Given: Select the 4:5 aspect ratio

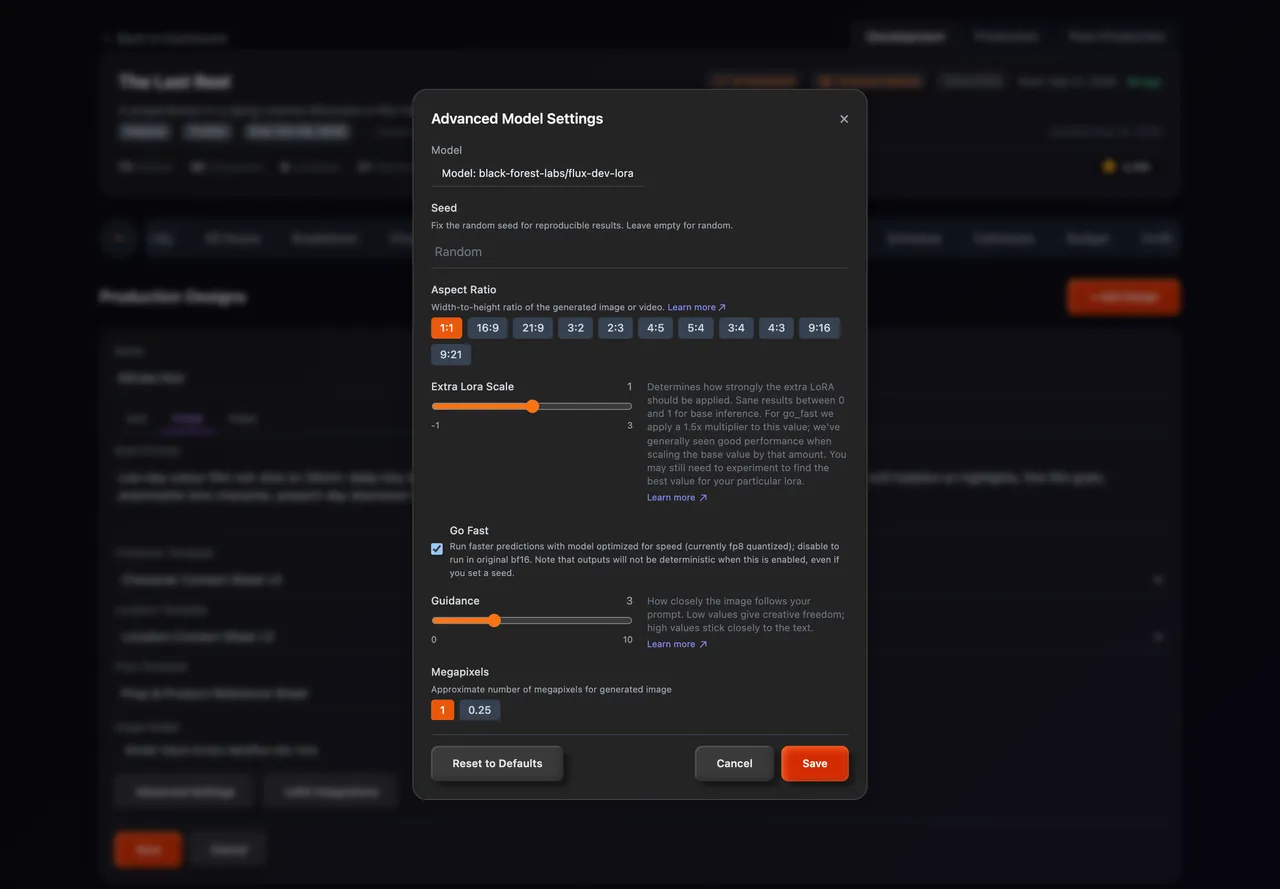Looking at the screenshot, I should click(656, 328).
